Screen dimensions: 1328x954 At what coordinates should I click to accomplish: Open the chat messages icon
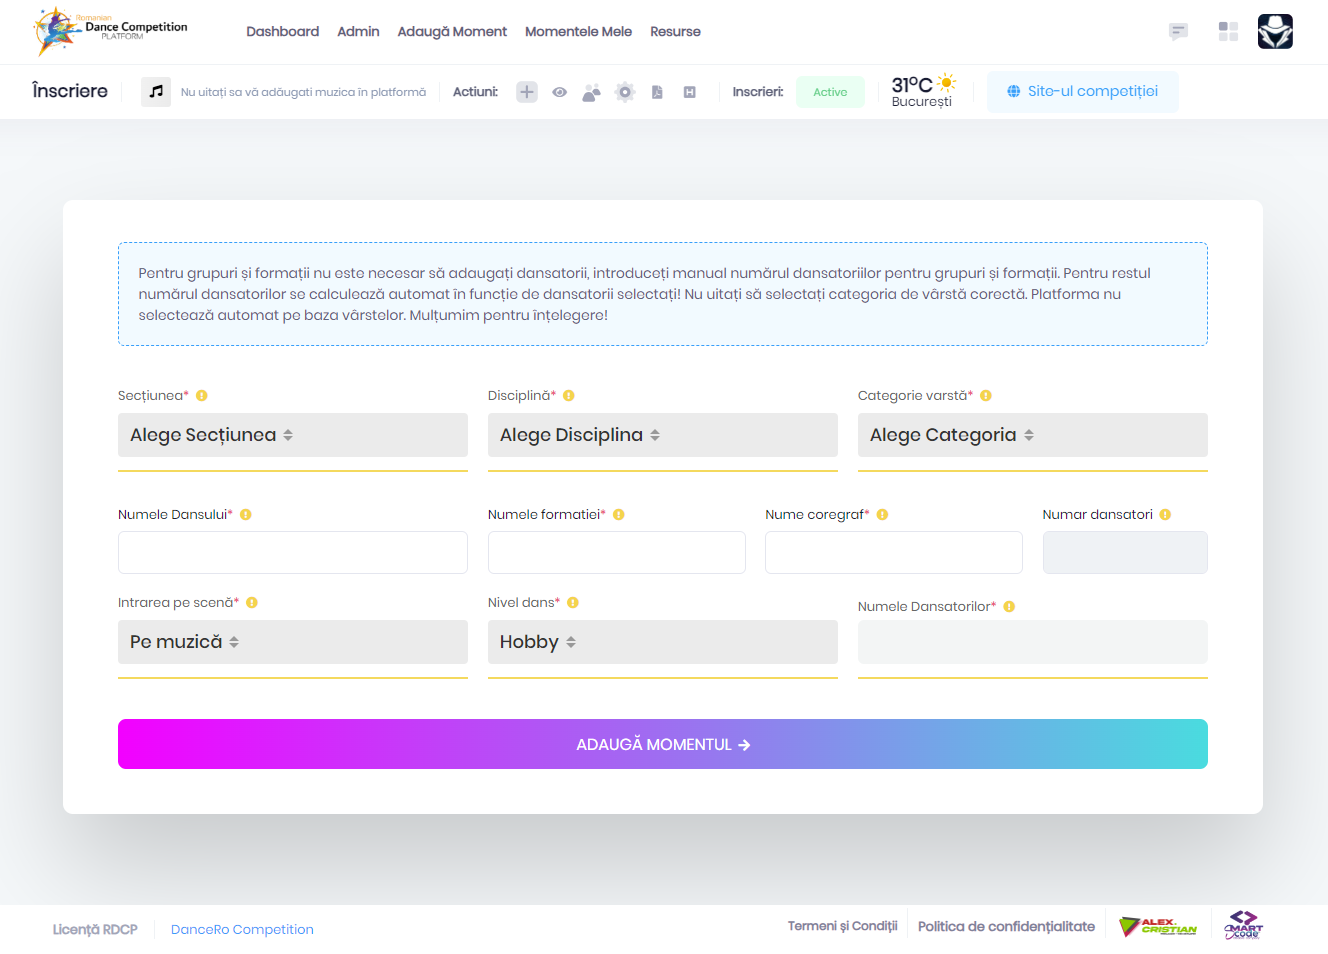tap(1179, 32)
